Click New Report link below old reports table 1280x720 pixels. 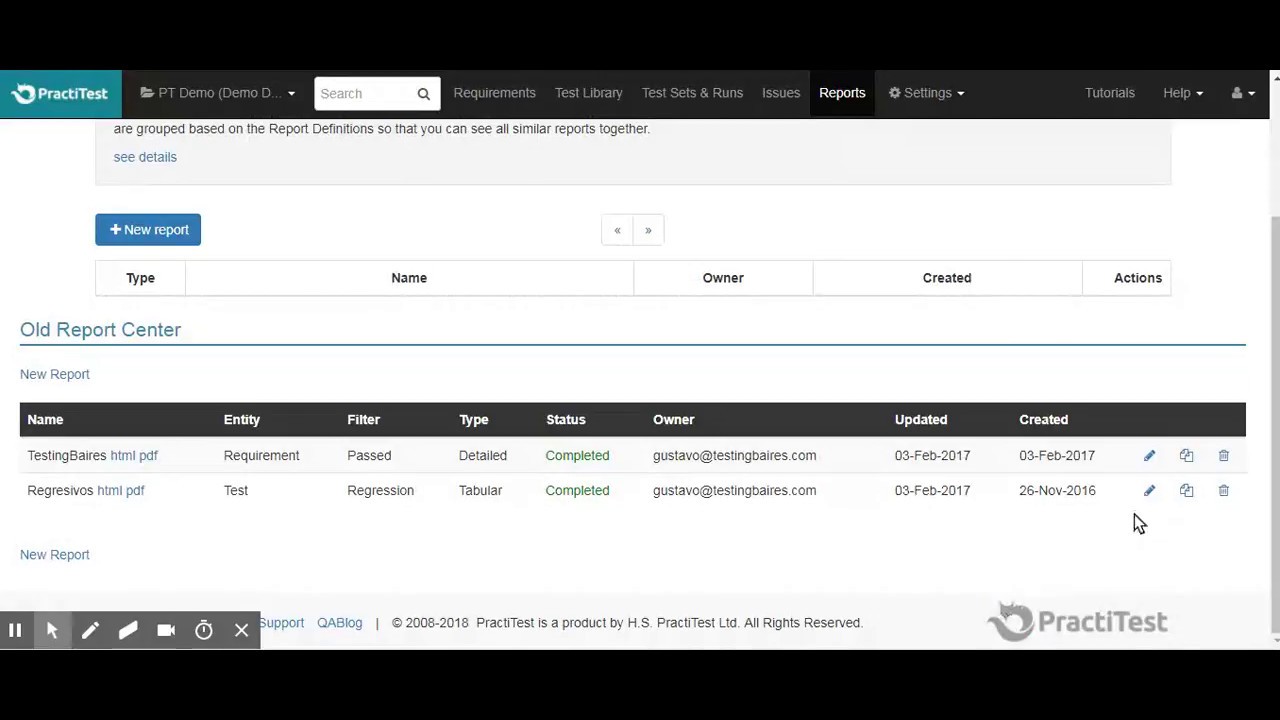[55, 555]
